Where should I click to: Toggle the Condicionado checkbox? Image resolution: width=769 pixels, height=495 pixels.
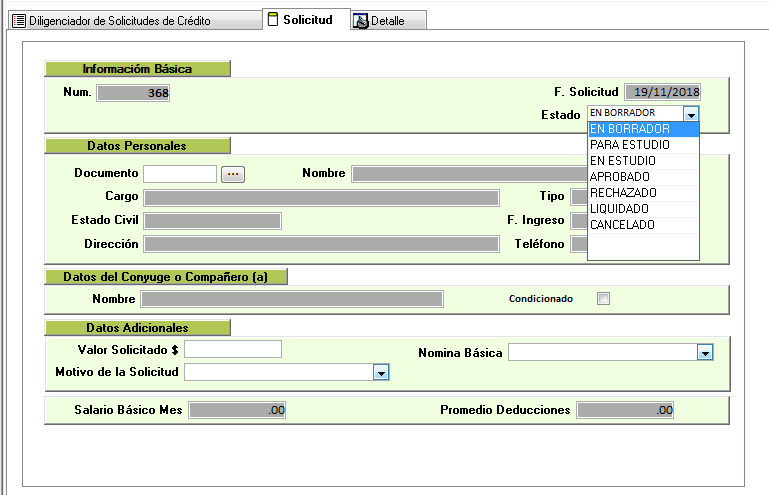603,298
